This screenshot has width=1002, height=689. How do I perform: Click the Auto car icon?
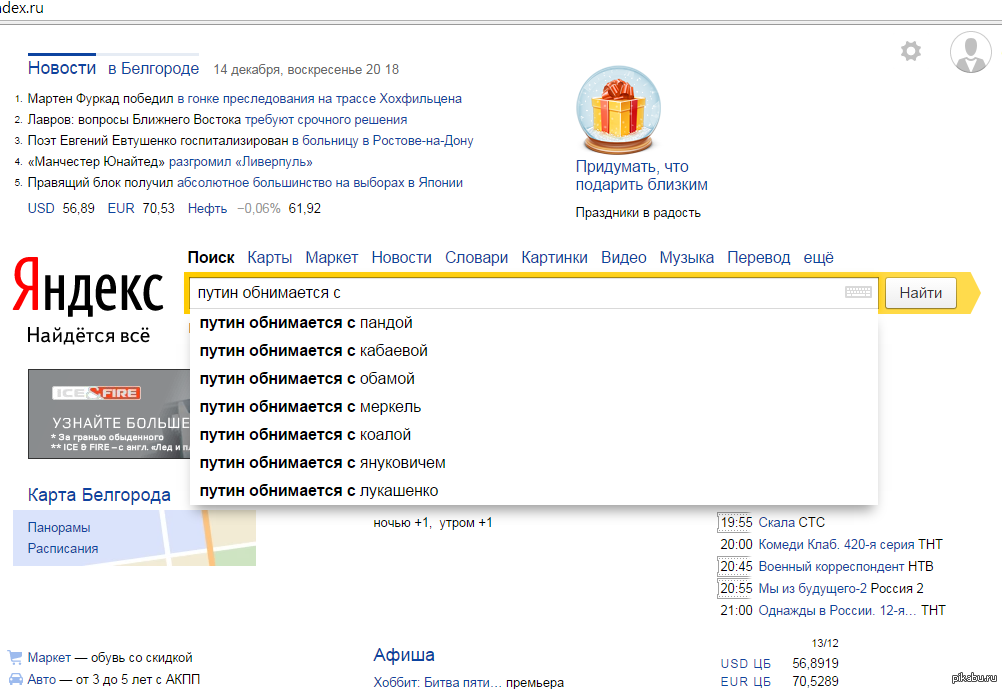(x=15, y=679)
